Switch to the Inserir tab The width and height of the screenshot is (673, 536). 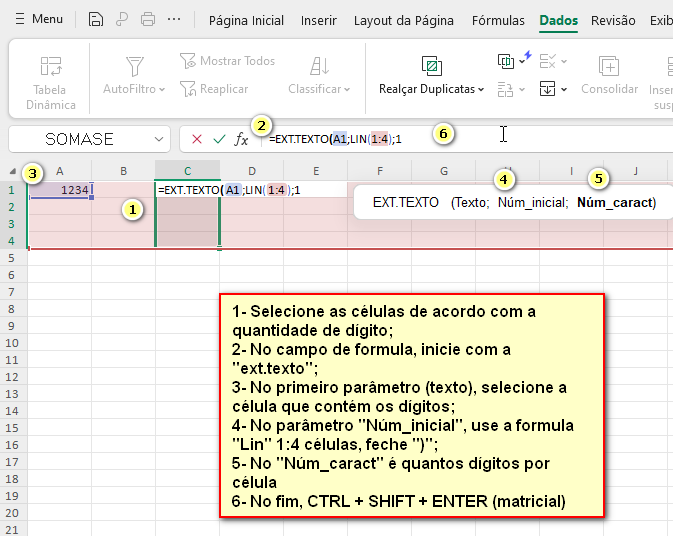coord(318,20)
